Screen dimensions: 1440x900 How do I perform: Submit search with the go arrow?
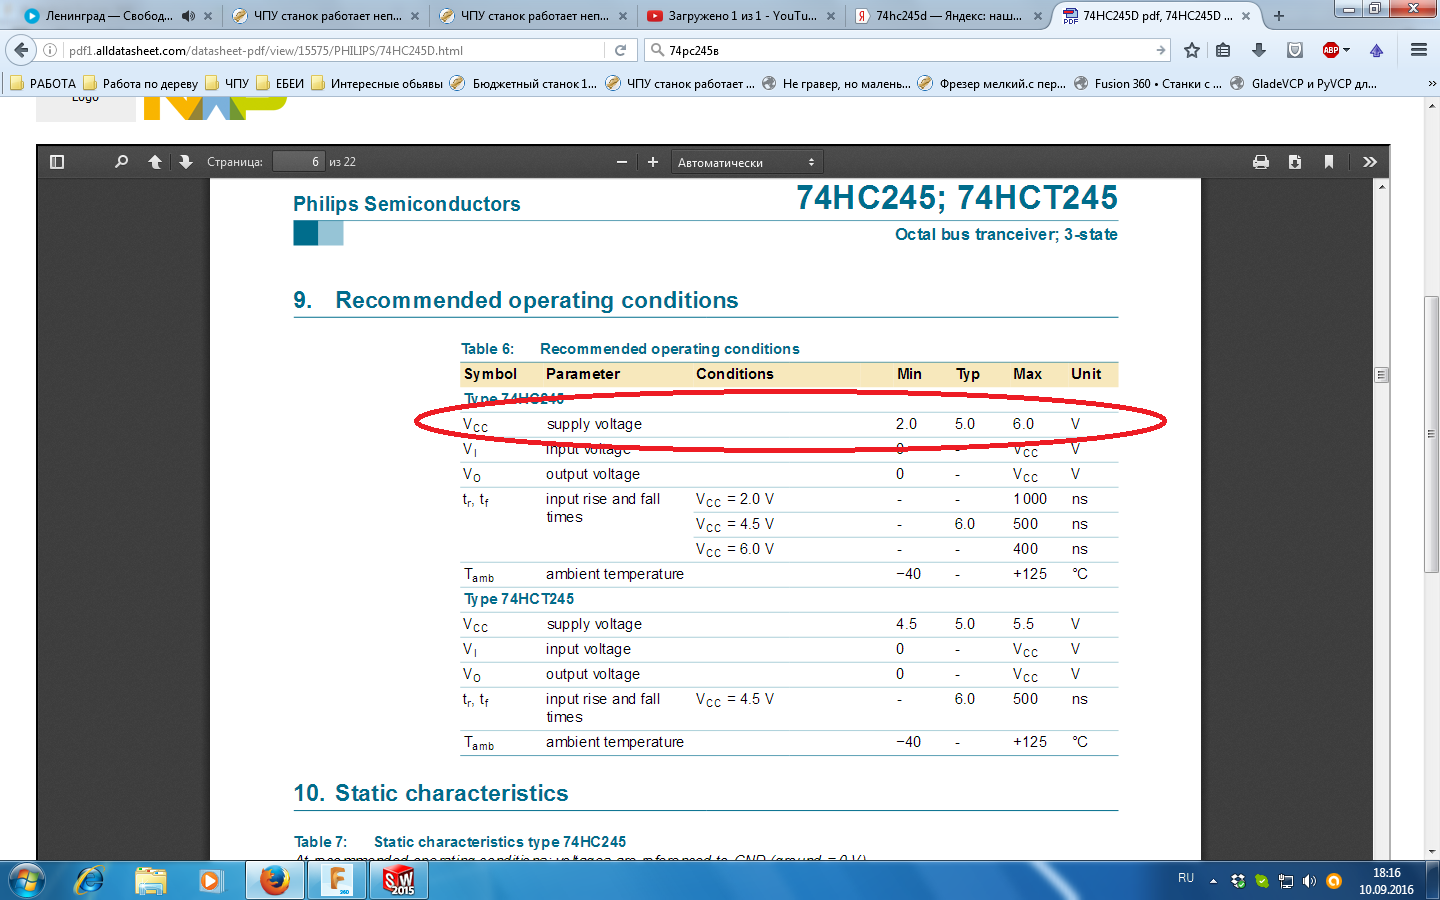(x=1160, y=50)
